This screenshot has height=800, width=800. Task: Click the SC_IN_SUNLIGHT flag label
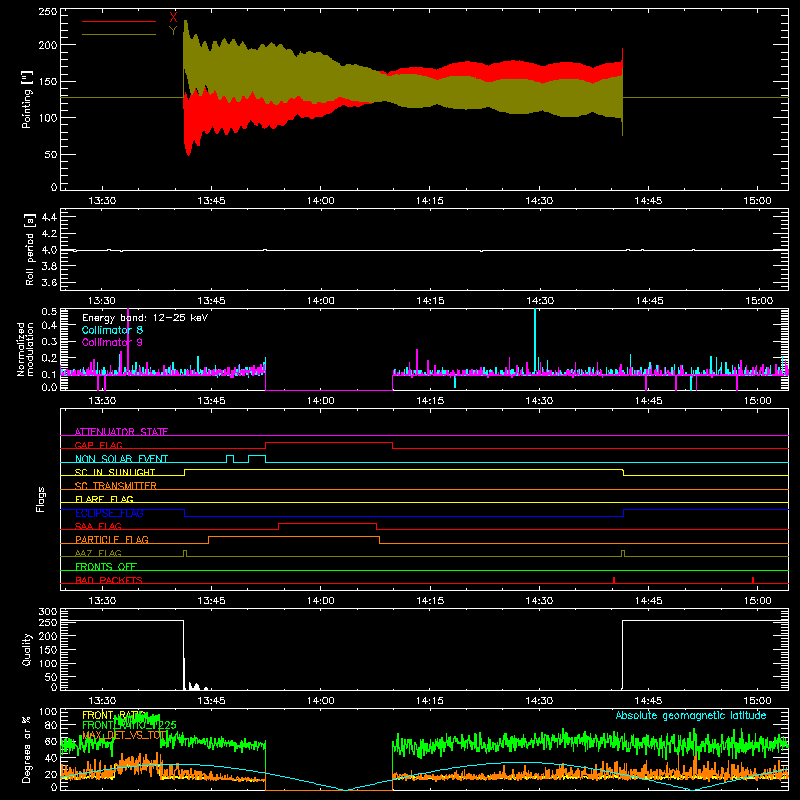(115, 472)
